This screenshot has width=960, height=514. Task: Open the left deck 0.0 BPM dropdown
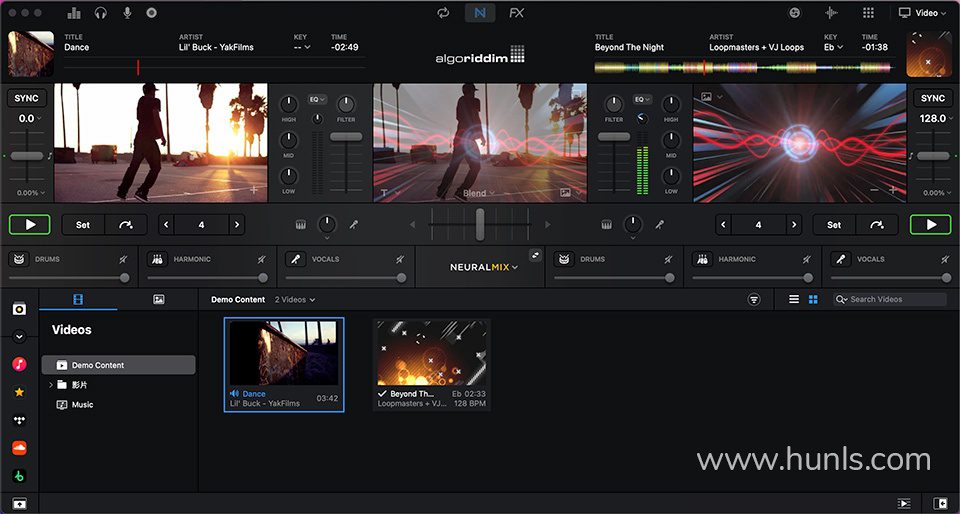pyautogui.click(x=29, y=119)
